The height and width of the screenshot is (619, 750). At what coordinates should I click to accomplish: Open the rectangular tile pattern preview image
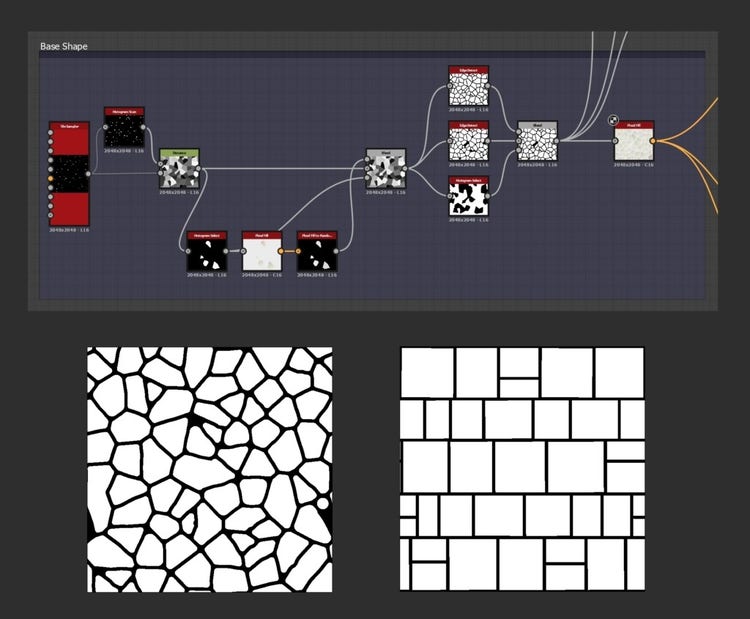[x=522, y=469]
